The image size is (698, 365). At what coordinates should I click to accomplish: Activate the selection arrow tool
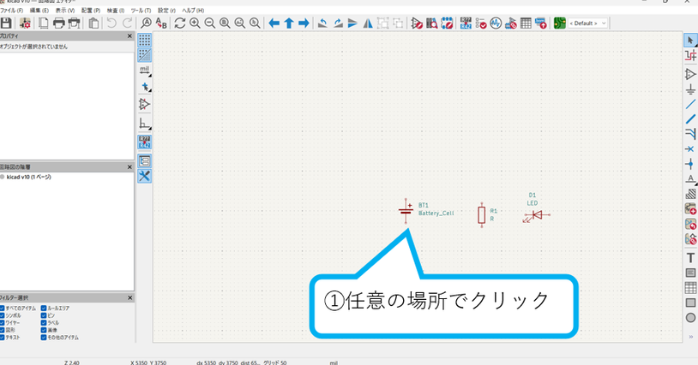point(690,40)
